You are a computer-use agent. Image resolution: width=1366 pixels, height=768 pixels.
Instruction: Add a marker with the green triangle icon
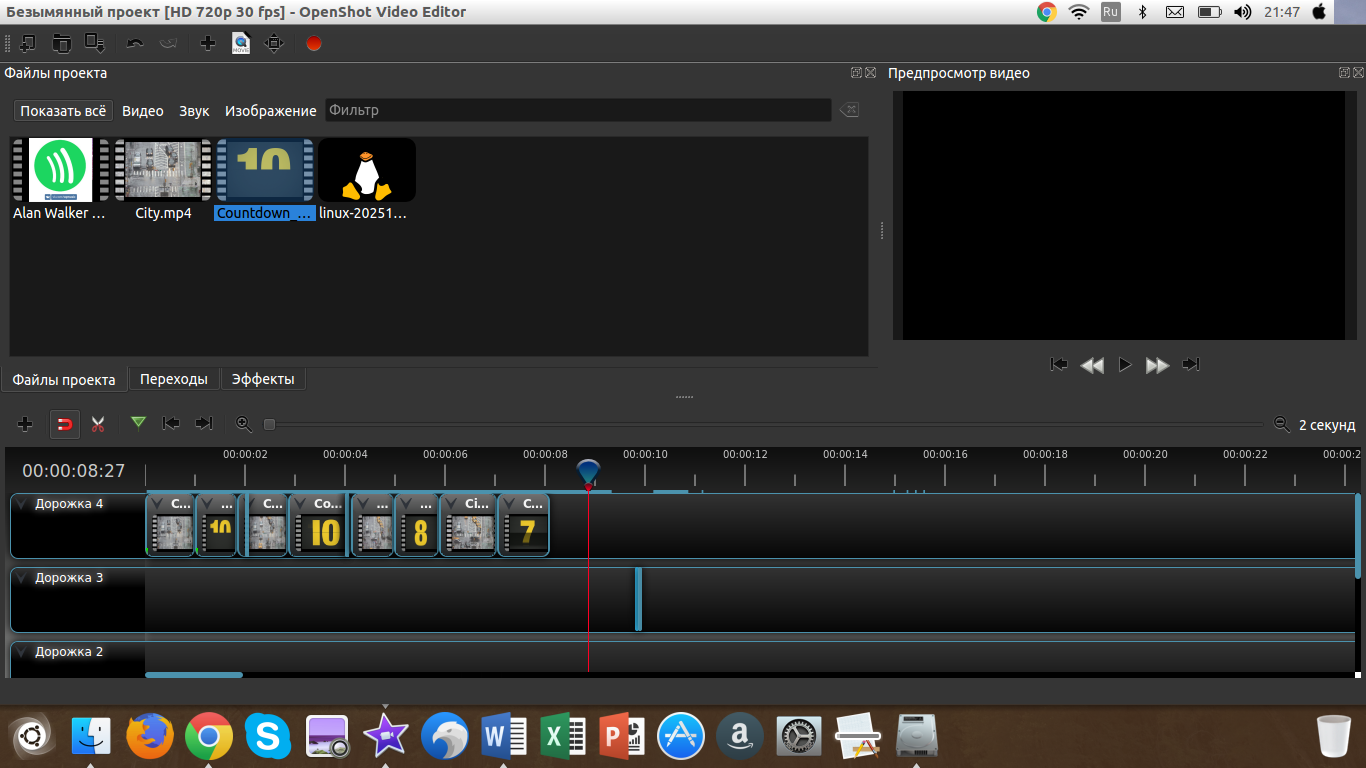(138, 423)
